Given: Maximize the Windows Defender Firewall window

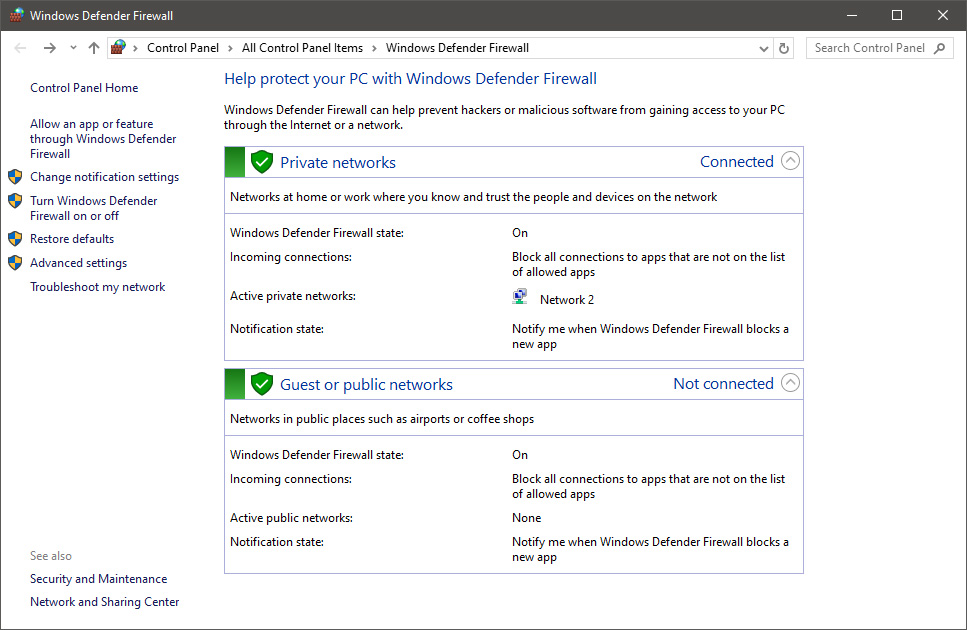Looking at the screenshot, I should (x=897, y=15).
